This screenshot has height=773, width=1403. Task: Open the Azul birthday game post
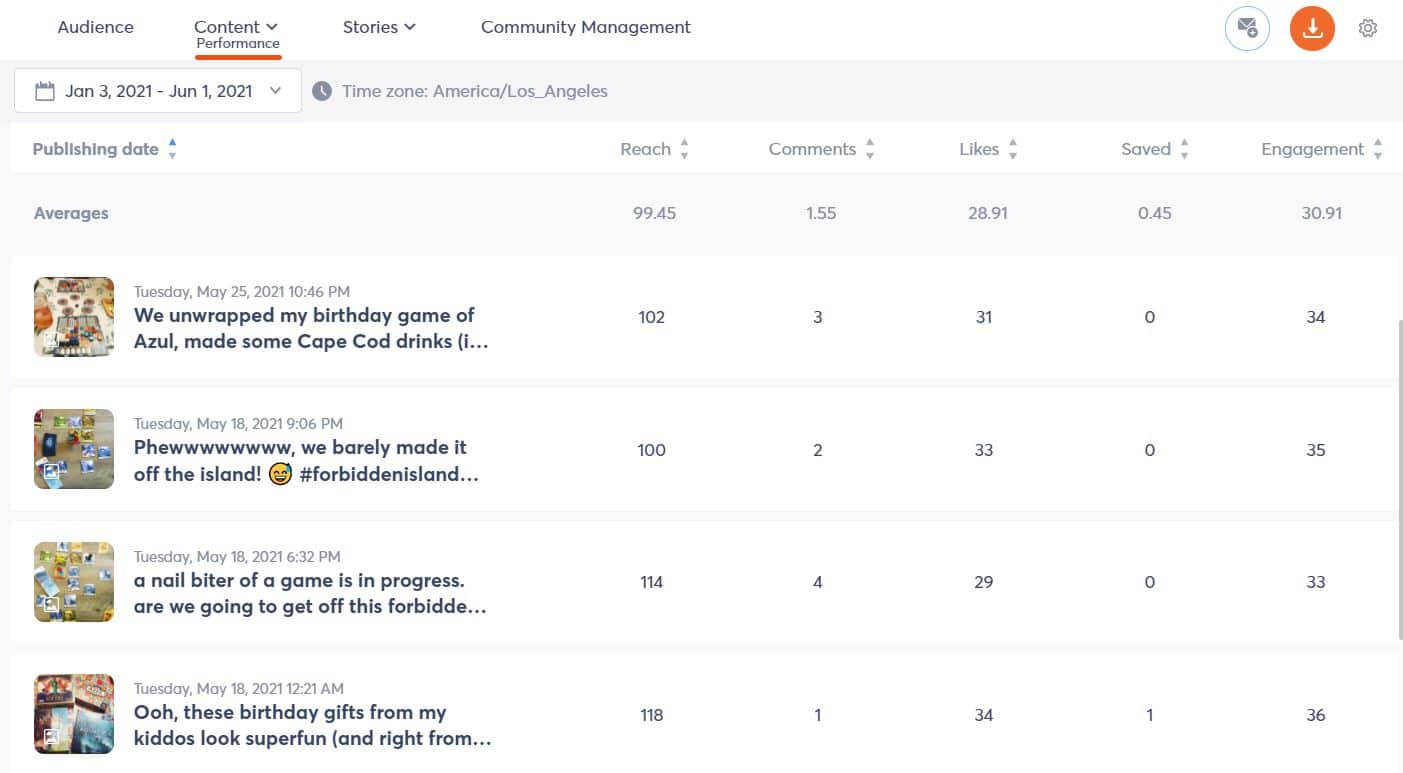click(x=304, y=328)
